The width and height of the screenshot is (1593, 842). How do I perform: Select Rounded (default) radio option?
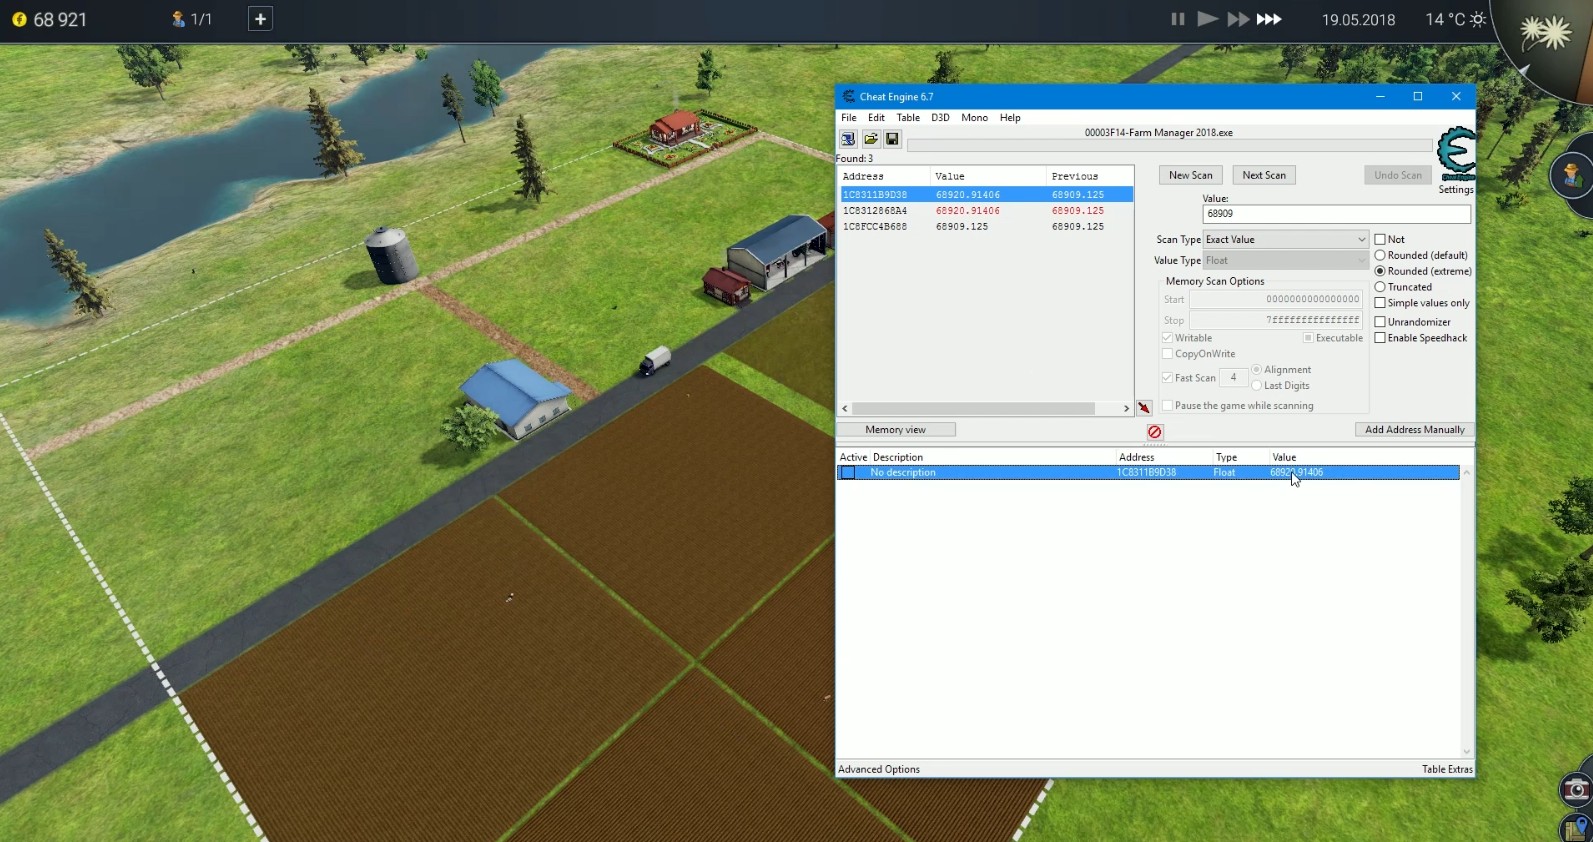tap(1380, 256)
